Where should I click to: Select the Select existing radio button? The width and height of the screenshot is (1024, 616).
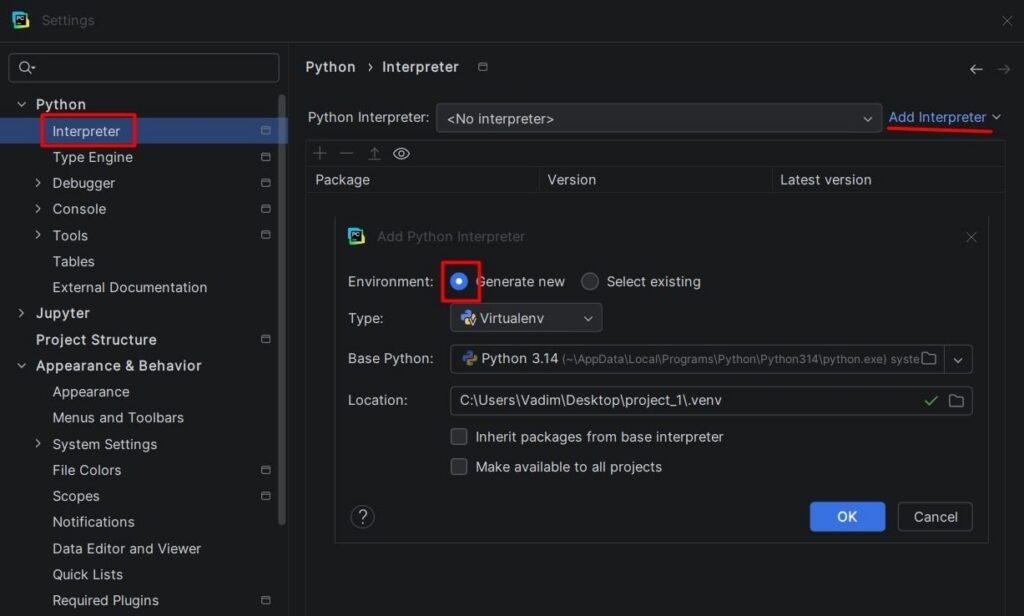point(590,282)
